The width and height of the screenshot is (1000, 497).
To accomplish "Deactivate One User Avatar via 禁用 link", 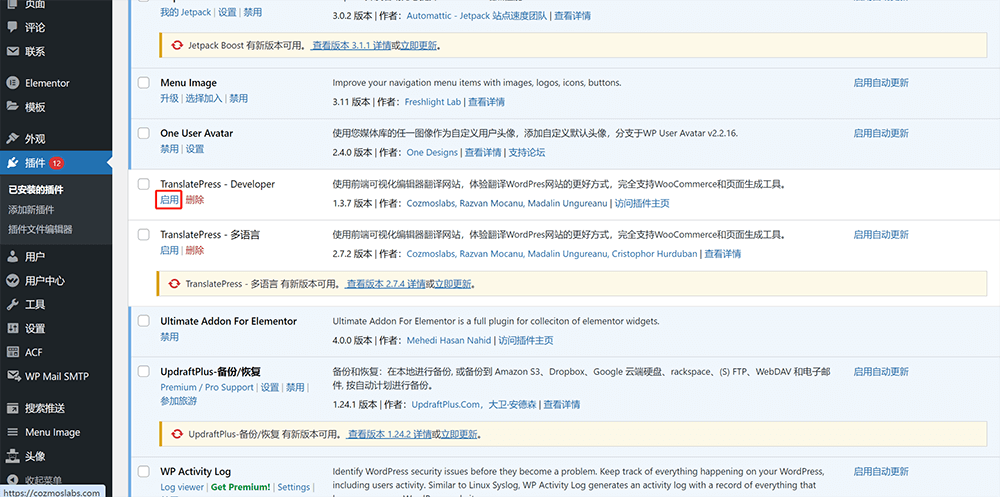I will tap(170, 149).
